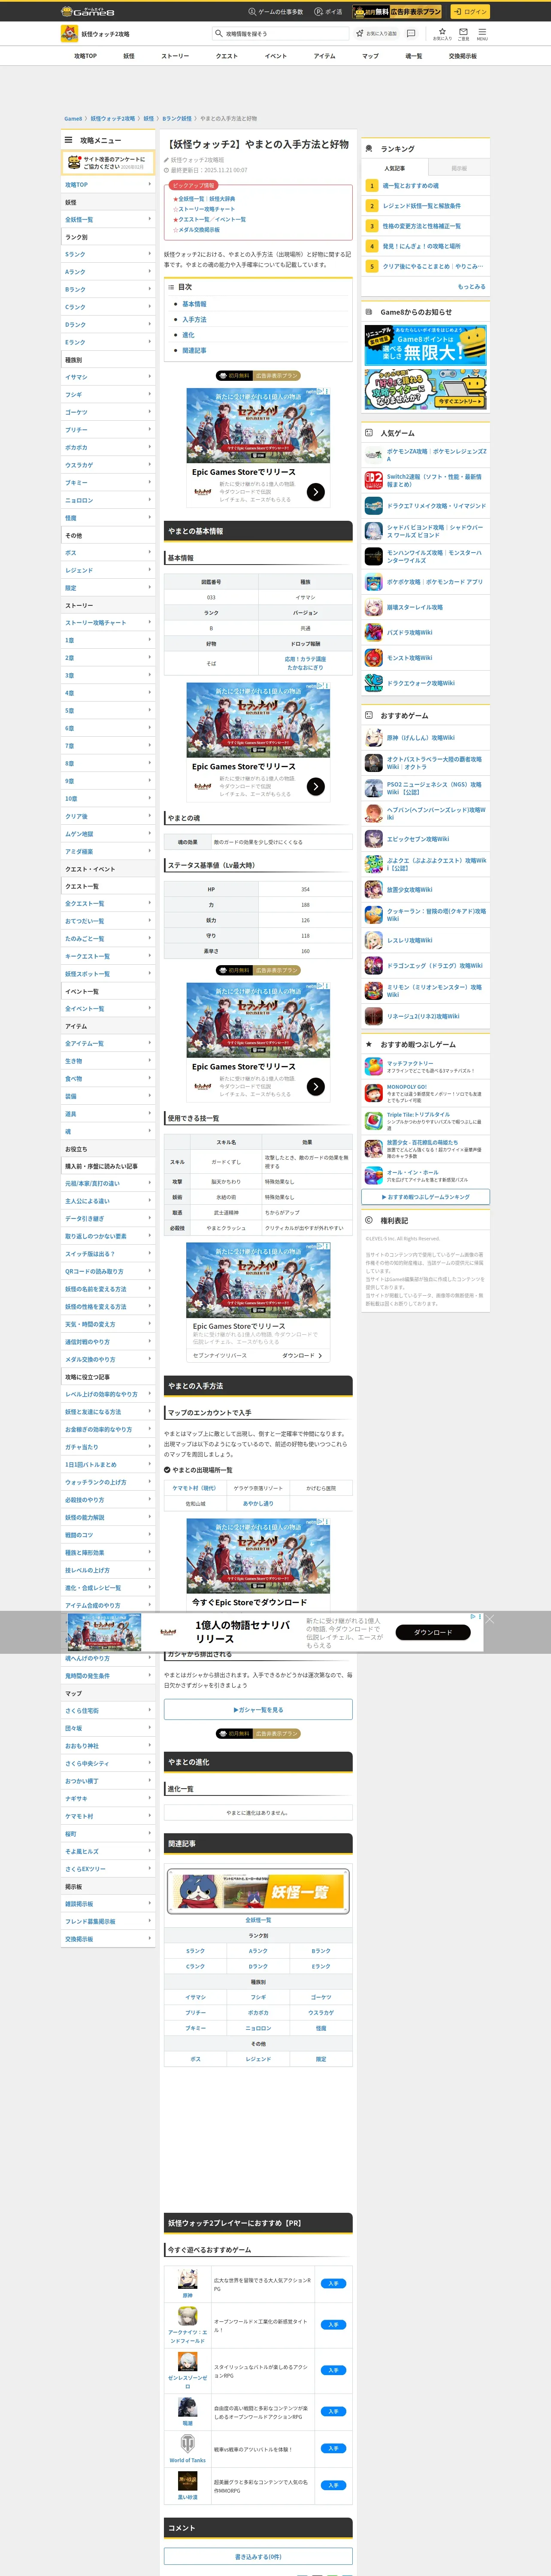Click the 妖怪一覧 banner thumbnail
This screenshot has width=551, height=2576.
pos(258,1891)
